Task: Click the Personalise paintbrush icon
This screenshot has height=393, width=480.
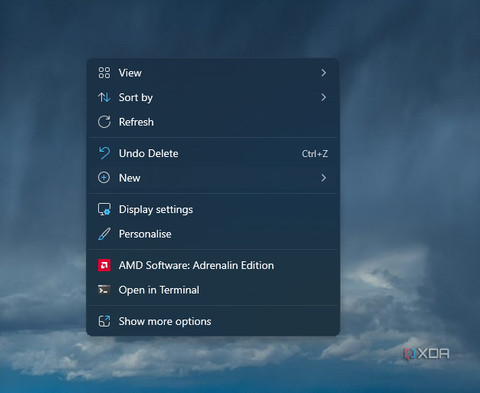Action: coord(104,234)
